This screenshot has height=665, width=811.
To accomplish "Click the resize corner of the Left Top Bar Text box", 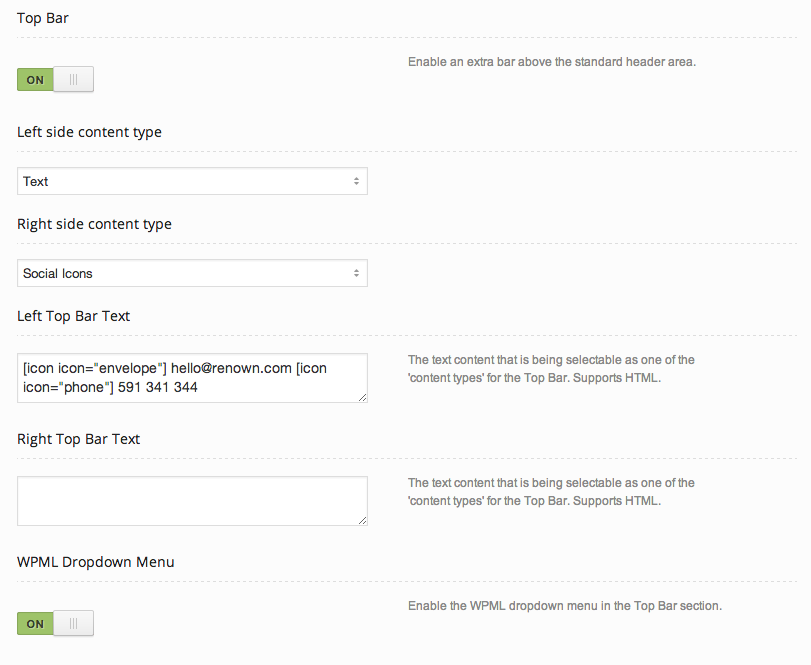I will [362, 397].
